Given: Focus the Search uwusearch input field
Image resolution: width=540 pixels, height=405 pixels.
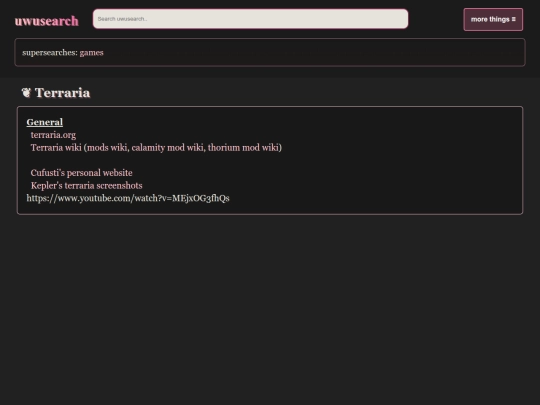Looking at the screenshot, I should (250, 19).
